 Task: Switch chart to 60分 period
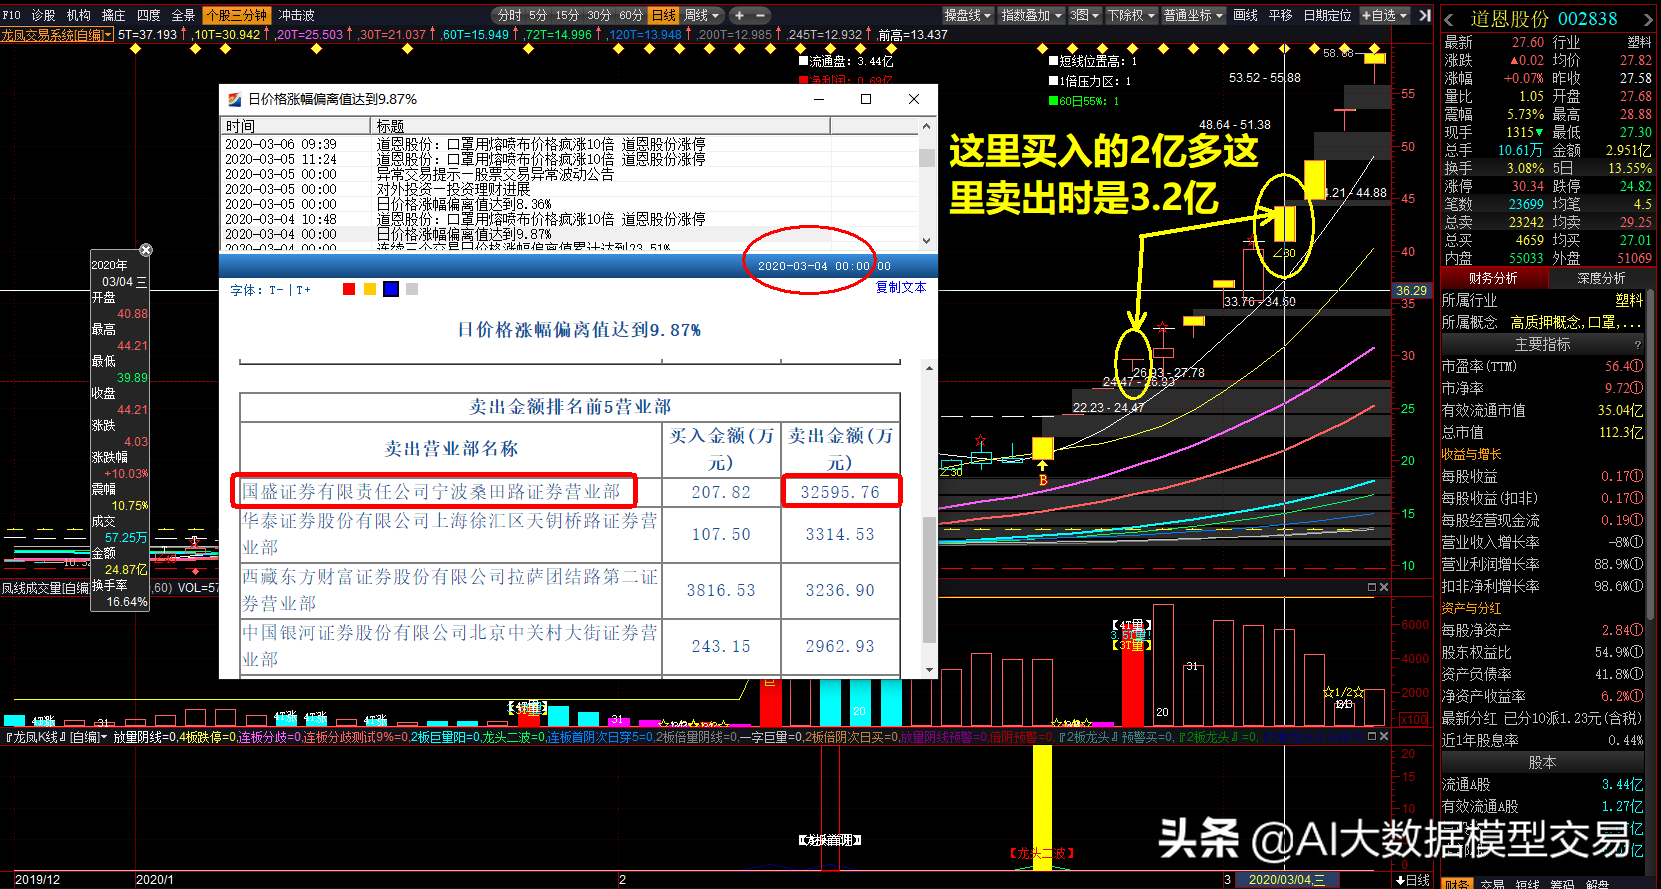click(631, 15)
